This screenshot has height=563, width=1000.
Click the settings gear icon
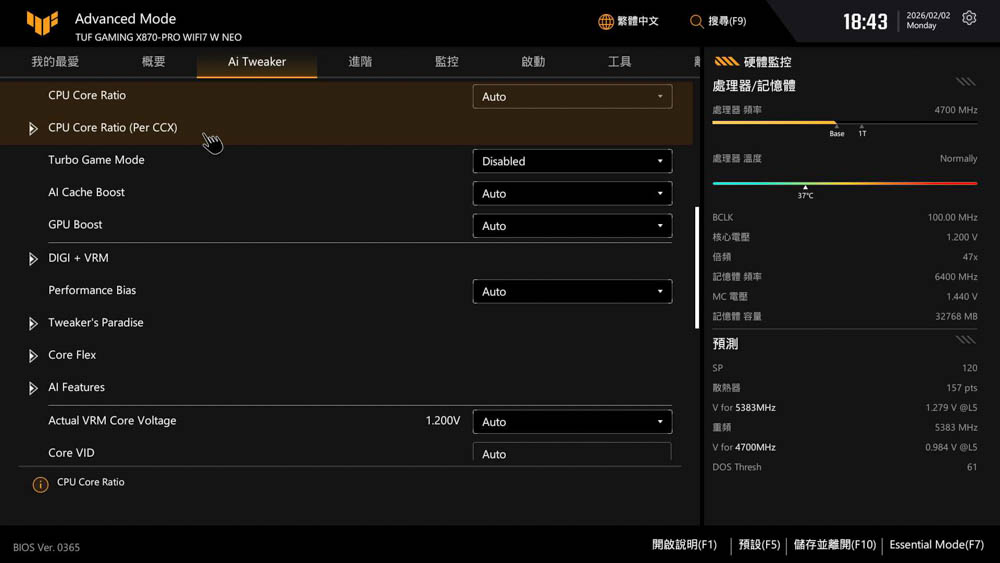coord(969,19)
